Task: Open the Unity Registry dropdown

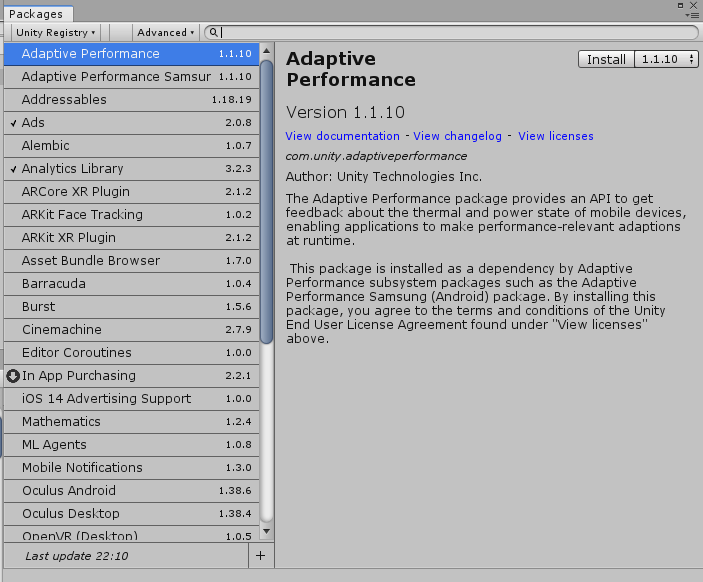Action: (56, 32)
